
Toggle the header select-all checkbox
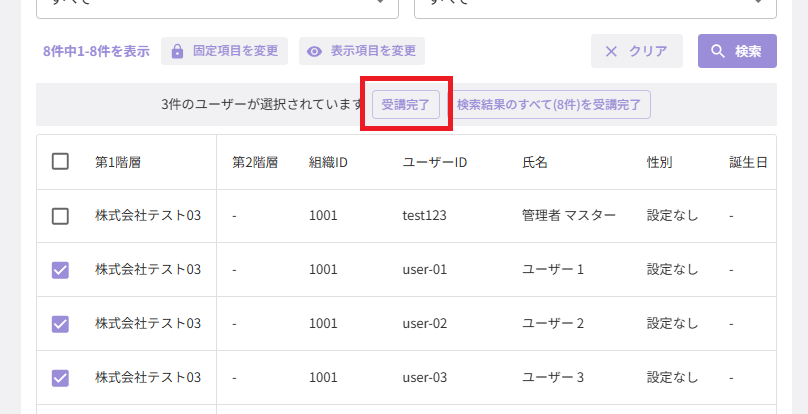coord(60,162)
